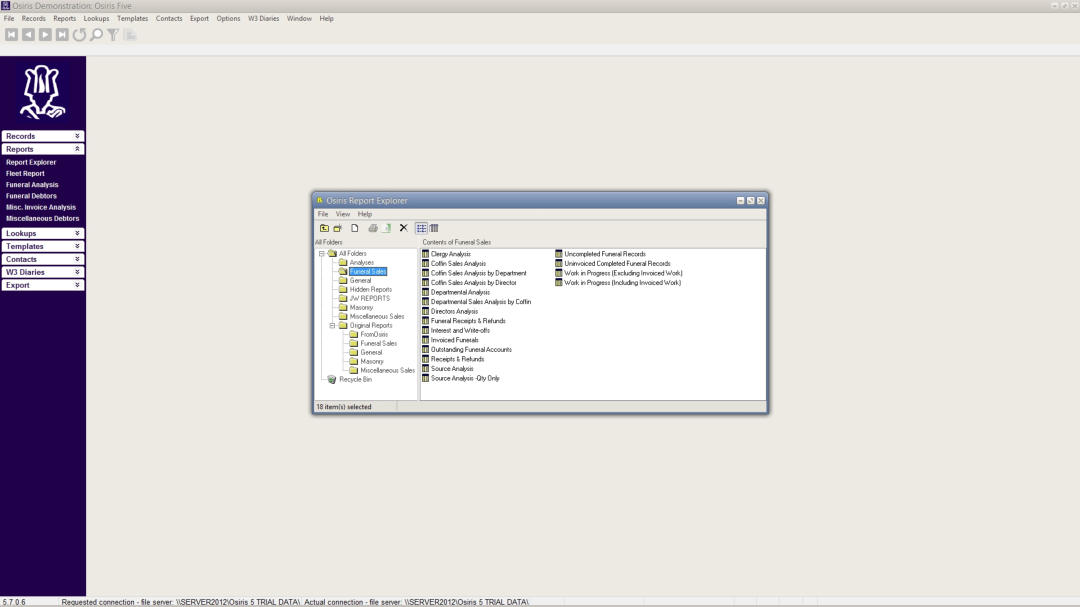Click the next record arrow icon
1080x607 pixels.
[x=45, y=35]
